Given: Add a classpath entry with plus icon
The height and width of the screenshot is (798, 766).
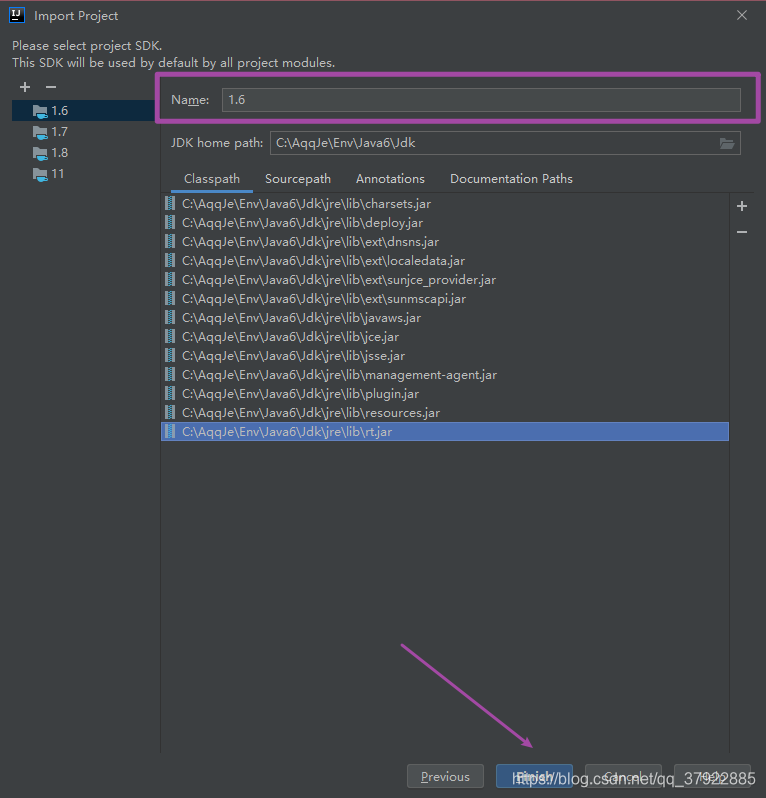Looking at the screenshot, I should [742, 206].
